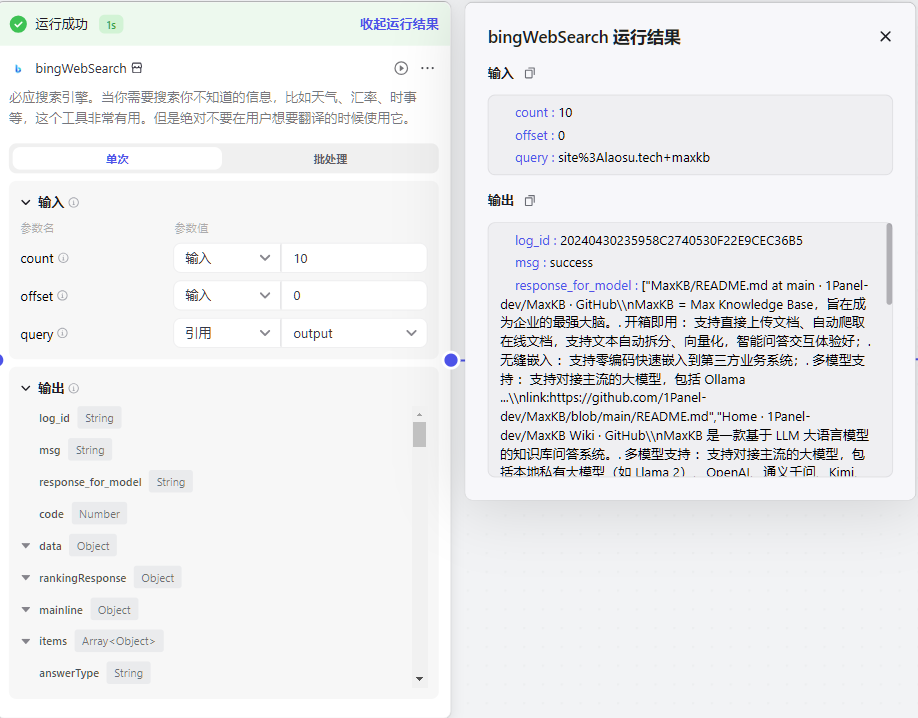
Task: Switch to the 批处理 tab
Action: [x=330, y=159]
